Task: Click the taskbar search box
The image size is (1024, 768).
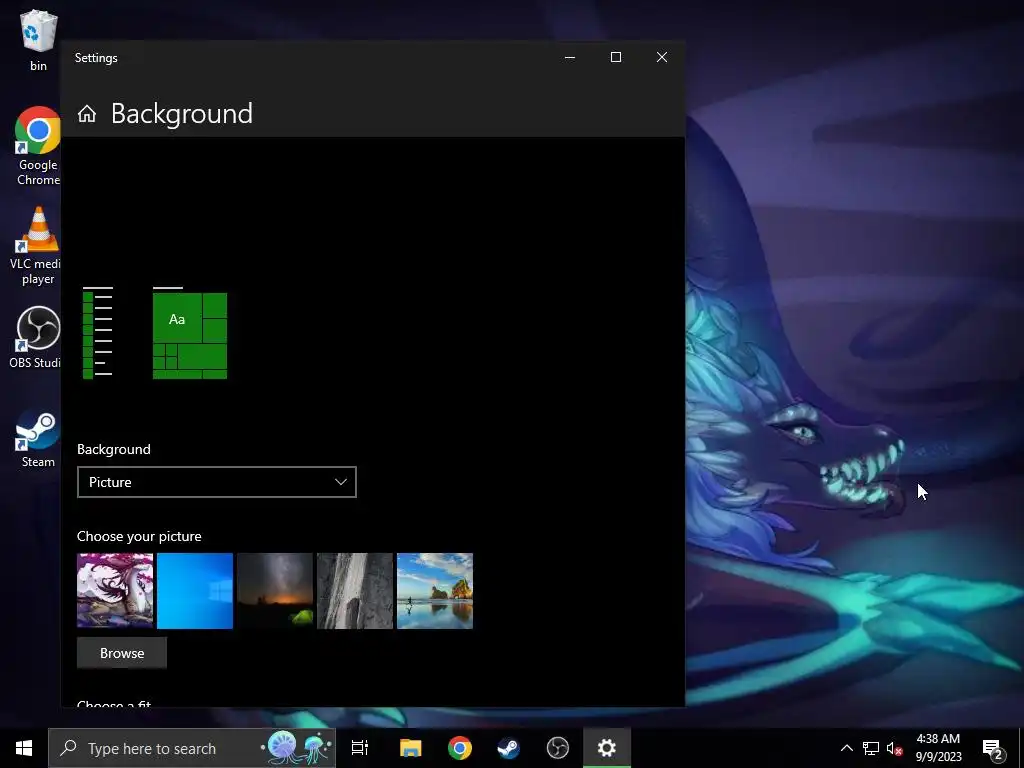Action: click(x=192, y=748)
